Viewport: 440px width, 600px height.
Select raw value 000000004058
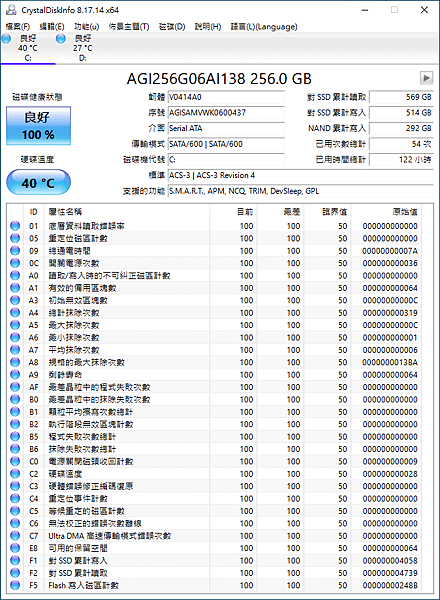click(390, 561)
